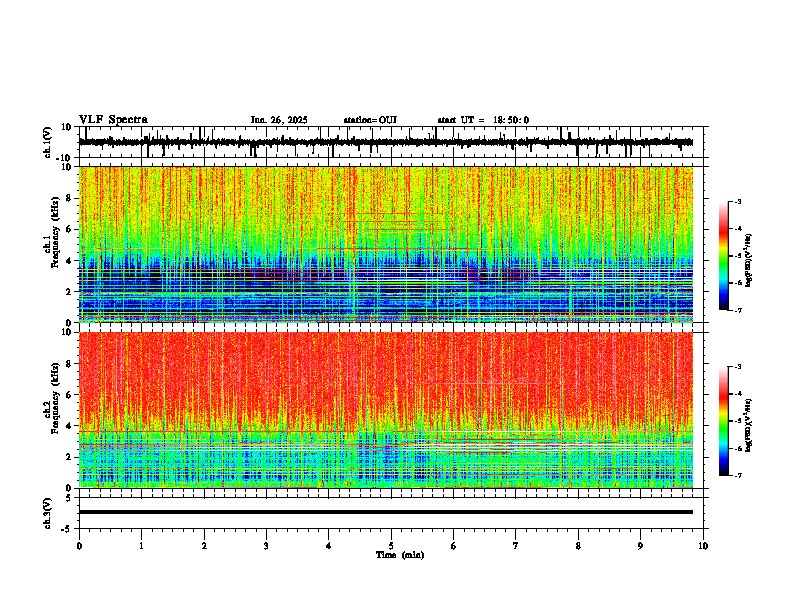Click the '6' kHz tick on ch.2 spectrogram
This screenshot has height=612, width=792.
pos(70,395)
